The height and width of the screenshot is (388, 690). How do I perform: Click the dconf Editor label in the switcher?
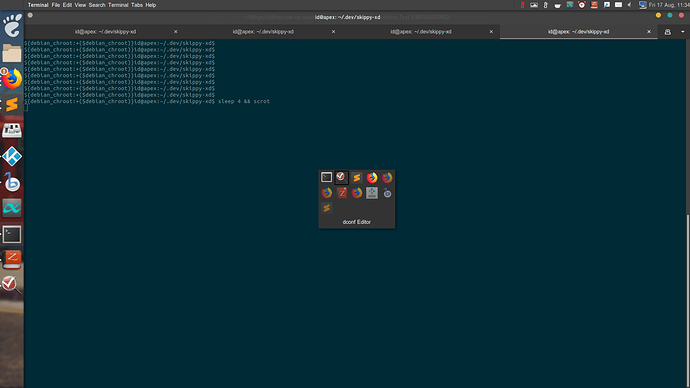(356, 222)
